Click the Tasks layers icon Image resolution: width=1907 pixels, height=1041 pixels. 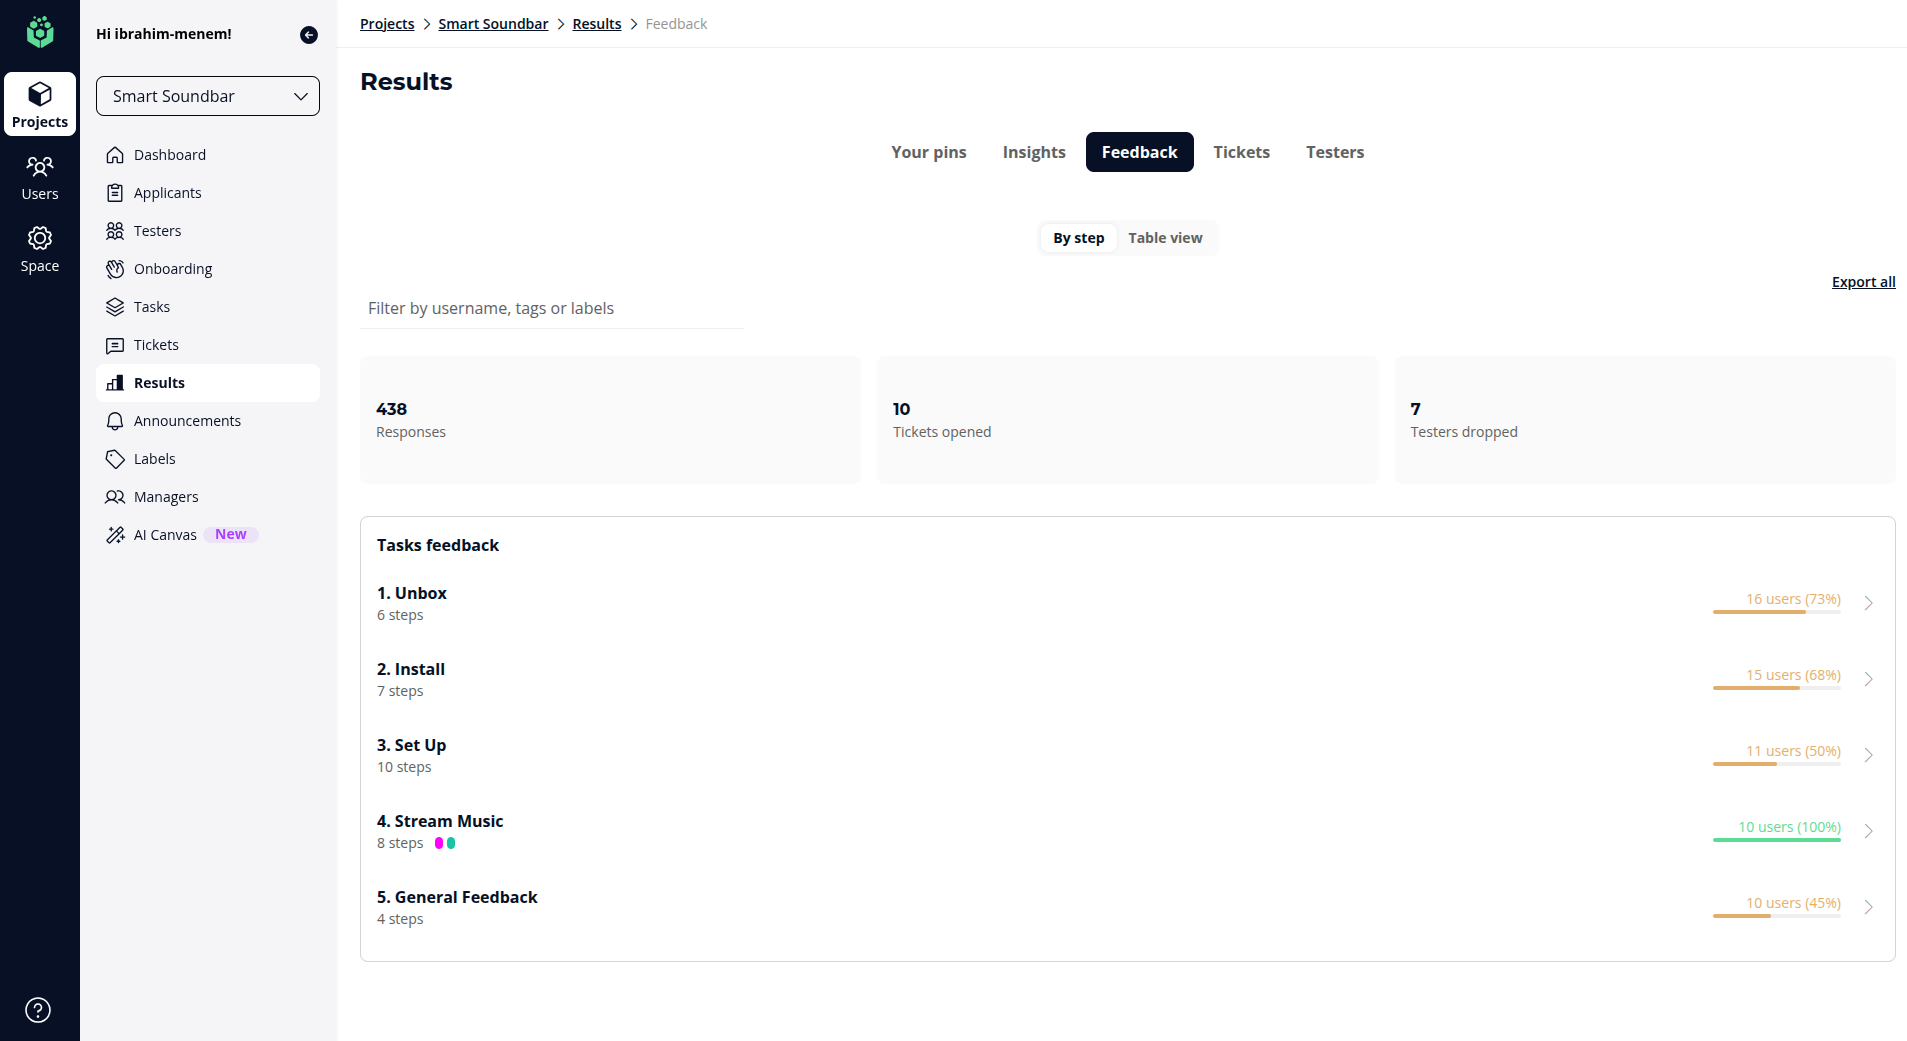click(x=115, y=307)
